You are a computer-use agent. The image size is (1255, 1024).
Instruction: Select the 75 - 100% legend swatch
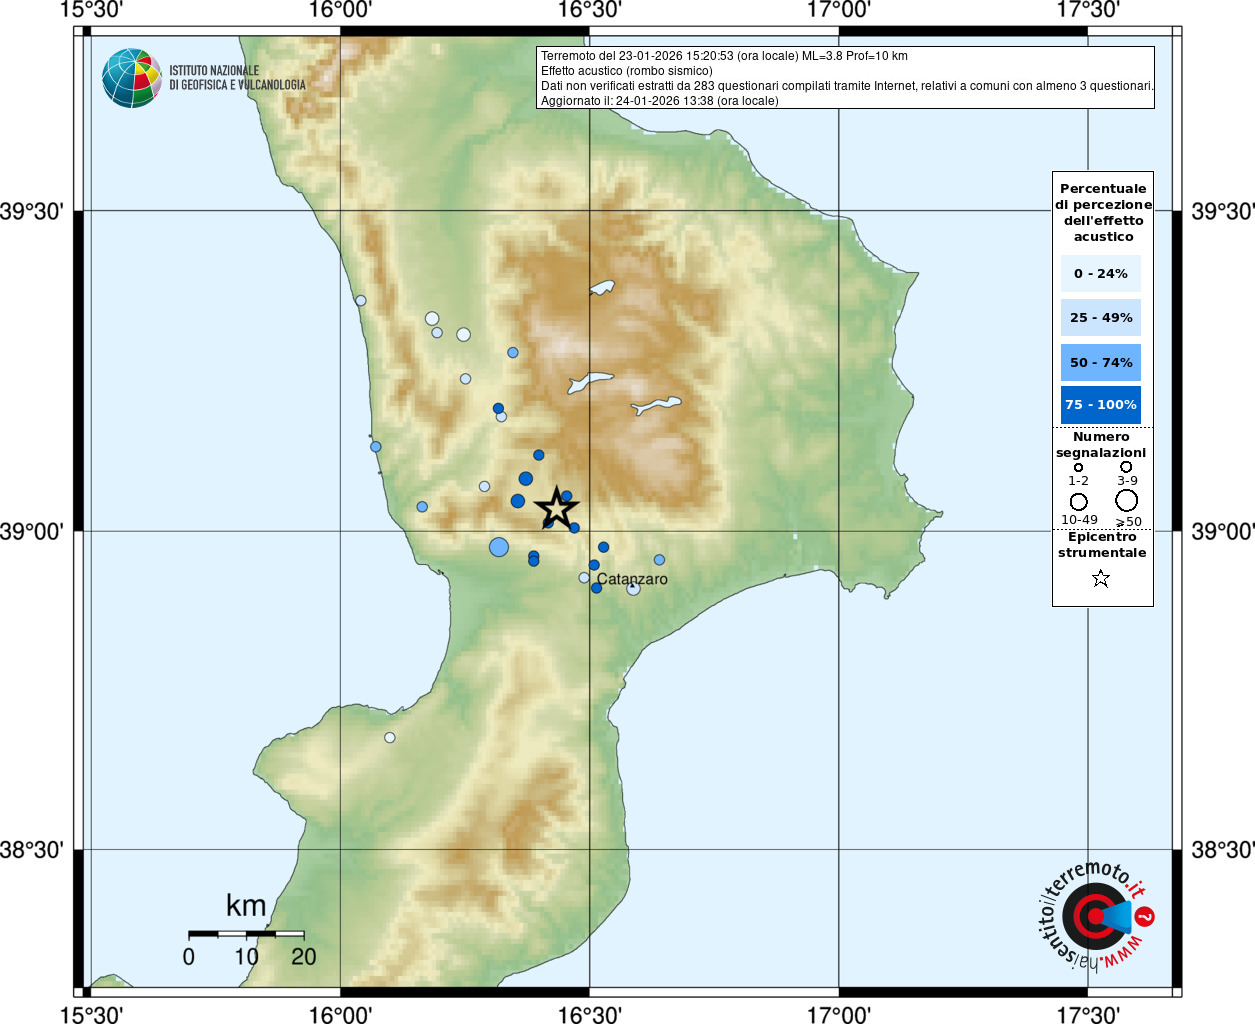[1100, 405]
